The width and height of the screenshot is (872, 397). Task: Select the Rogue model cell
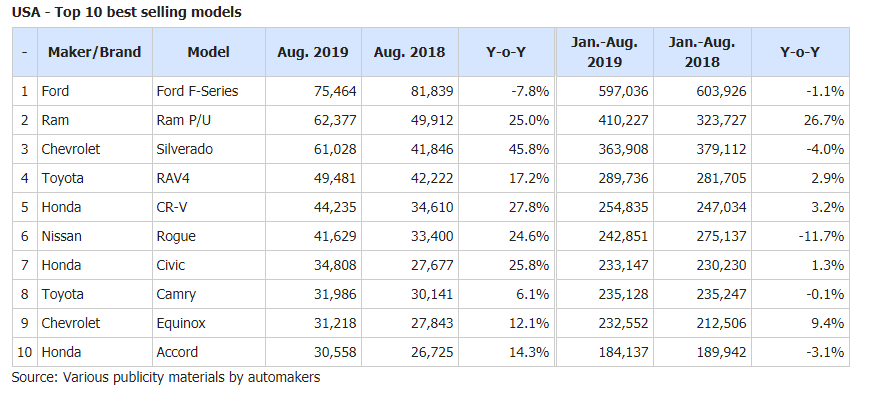click(x=209, y=236)
